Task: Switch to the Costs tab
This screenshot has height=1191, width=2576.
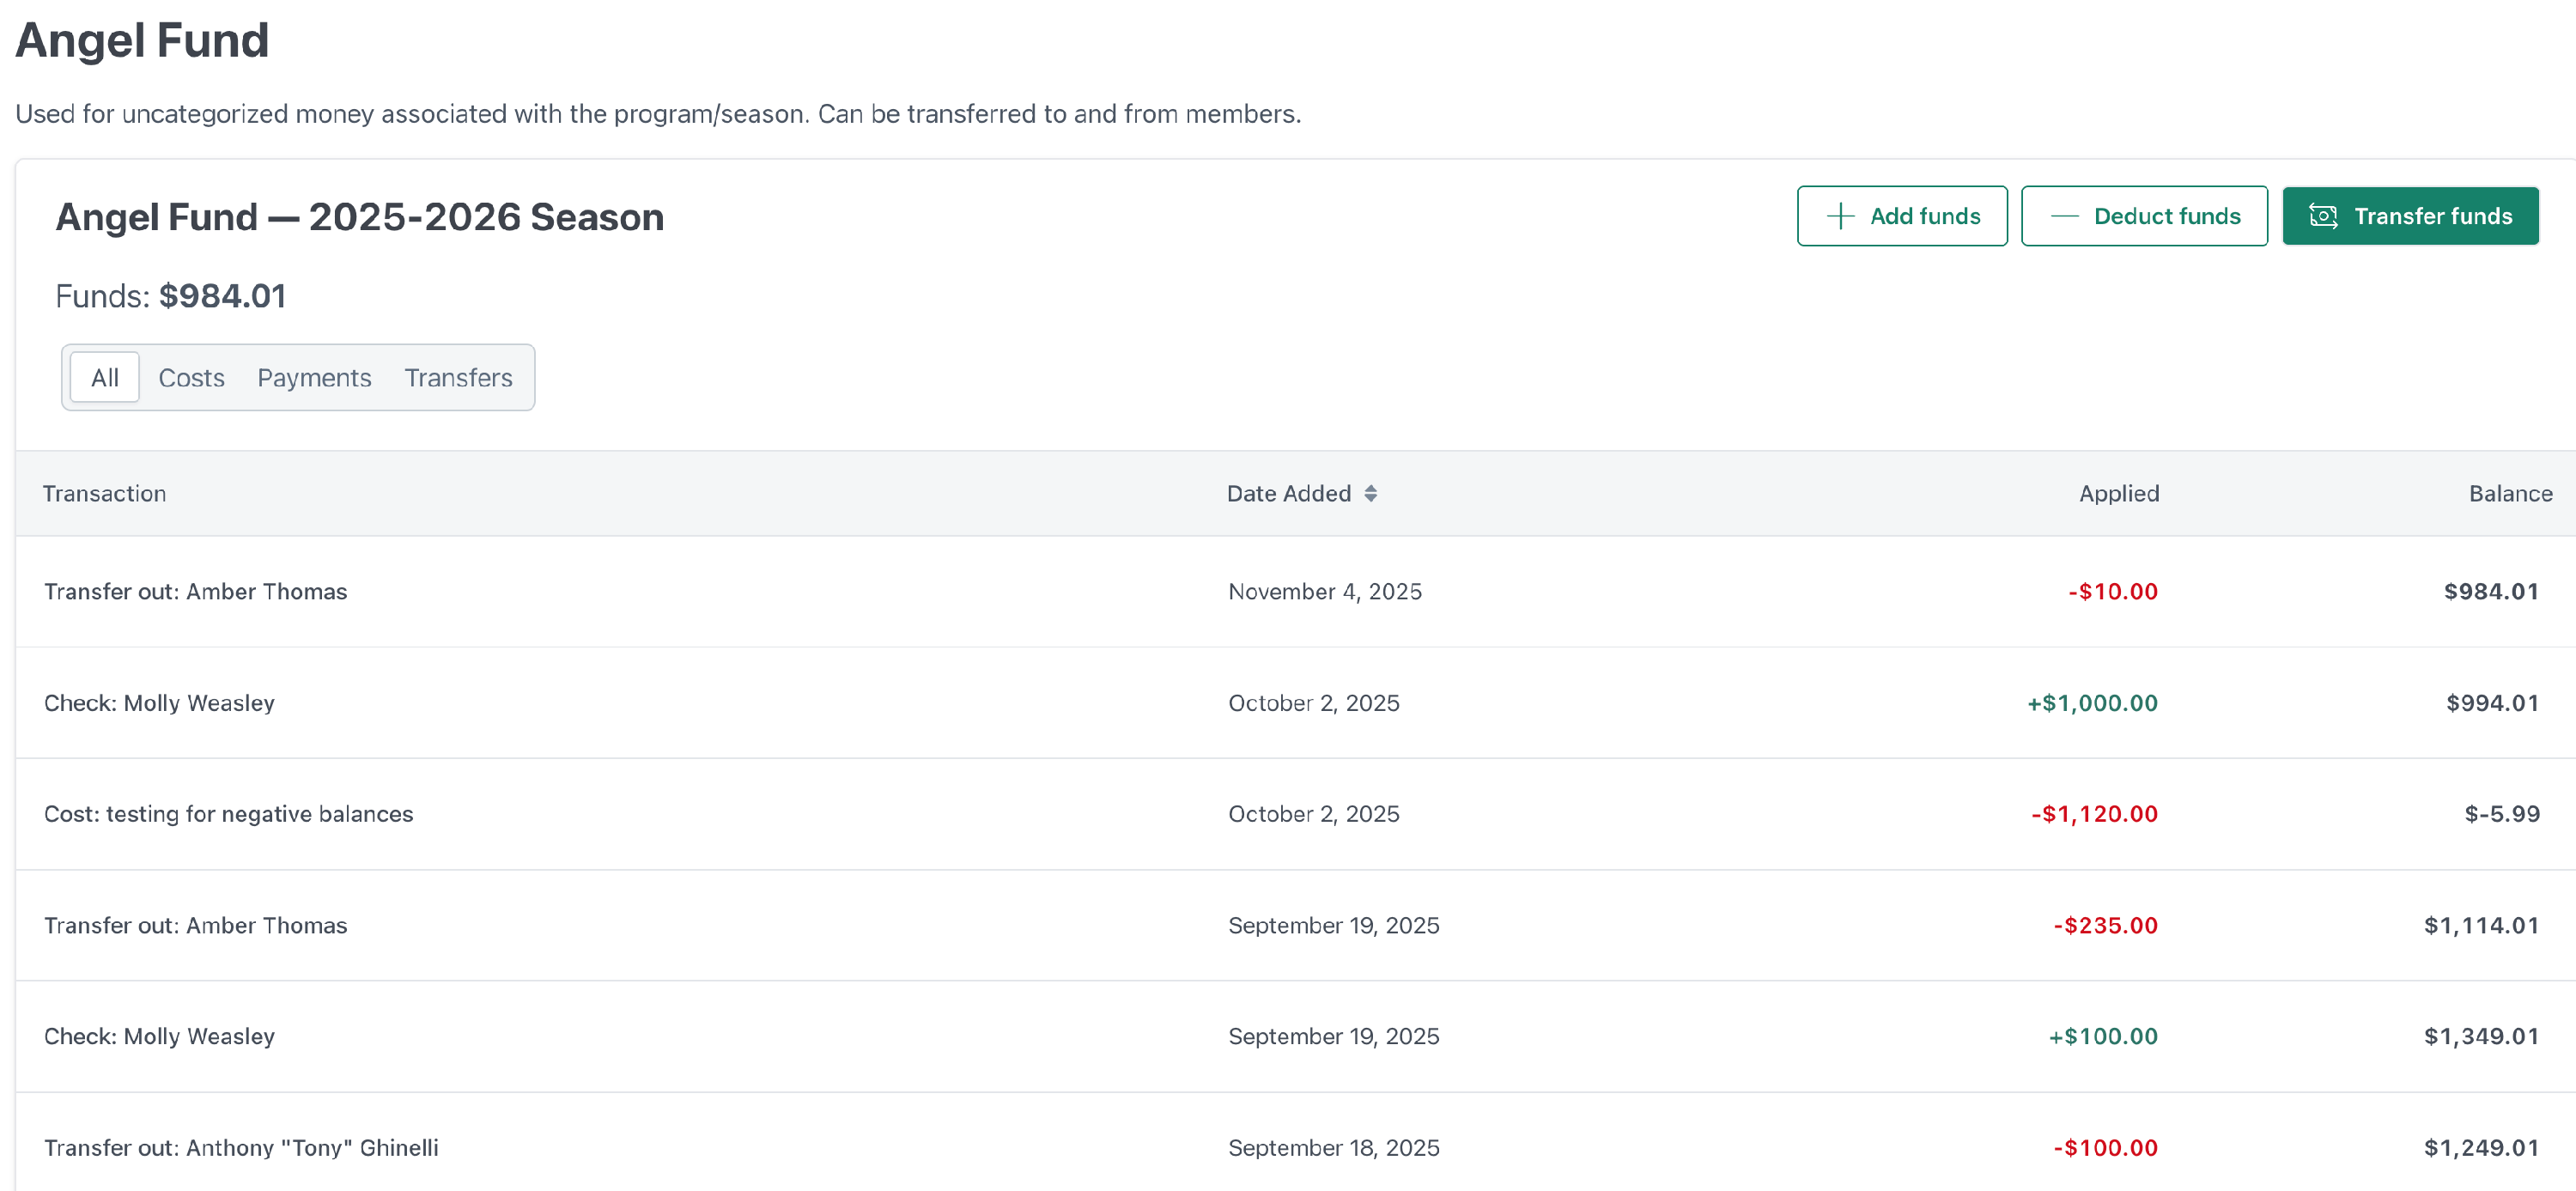Action: (191, 377)
